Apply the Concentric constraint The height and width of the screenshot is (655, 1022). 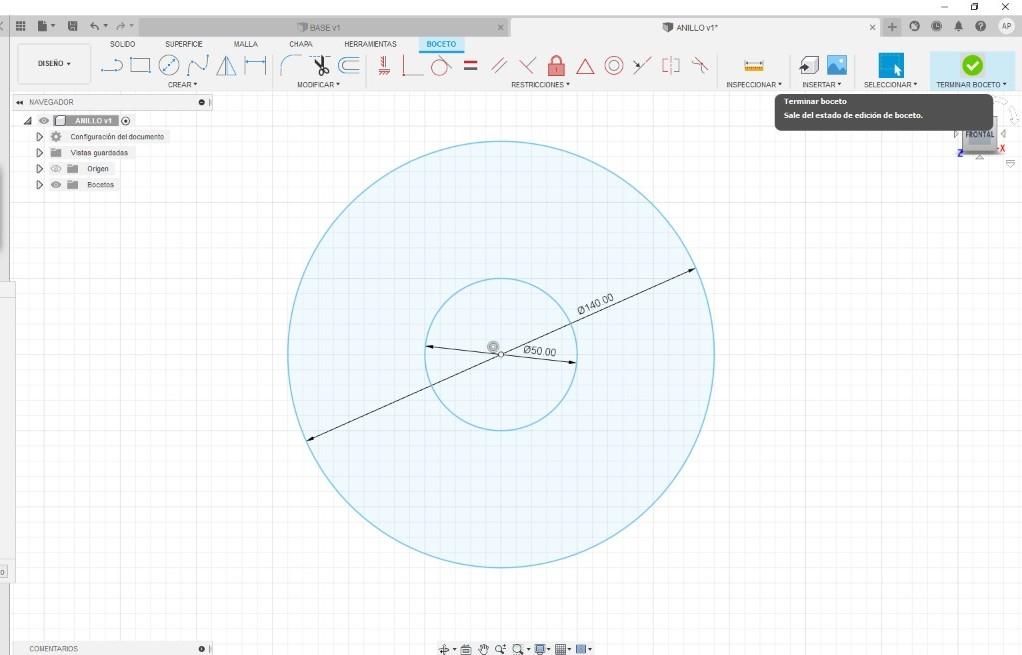(613, 65)
